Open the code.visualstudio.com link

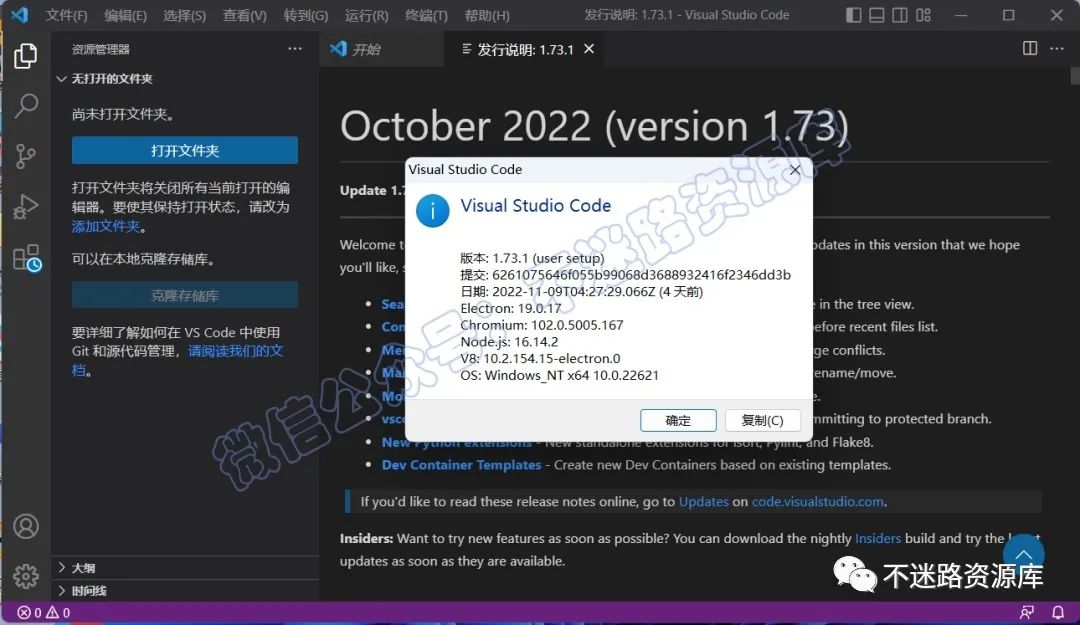coord(818,502)
